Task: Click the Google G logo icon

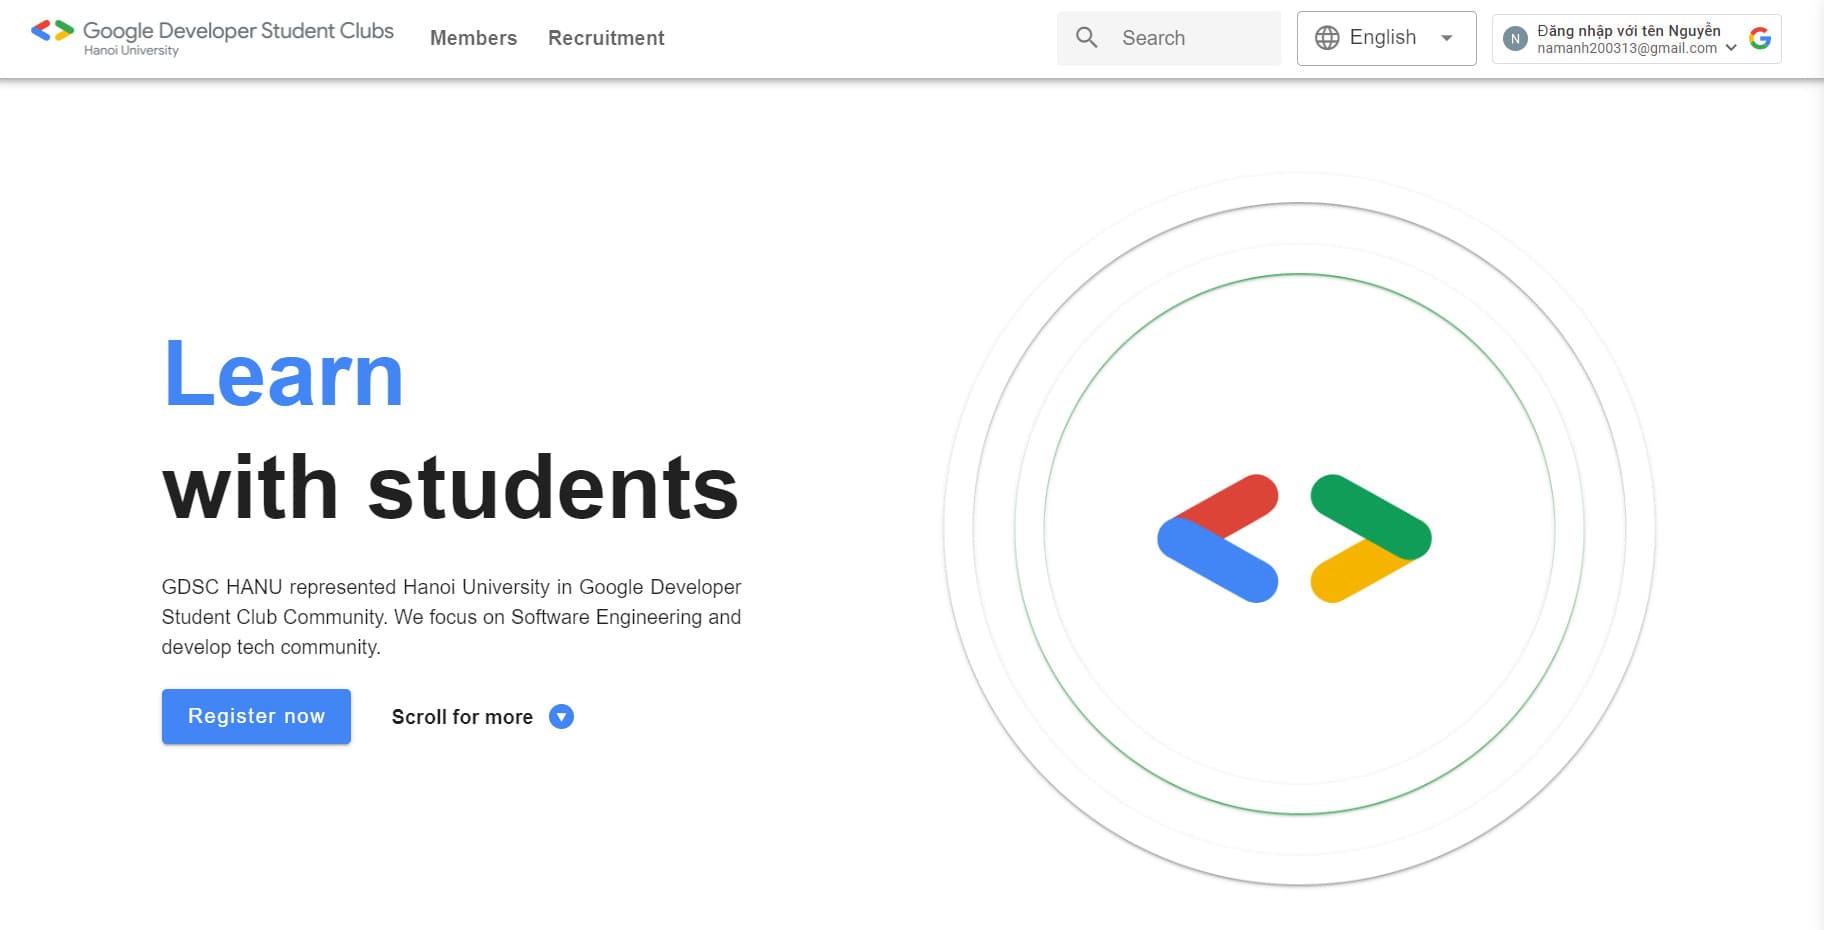Action: pyautogui.click(x=1760, y=39)
